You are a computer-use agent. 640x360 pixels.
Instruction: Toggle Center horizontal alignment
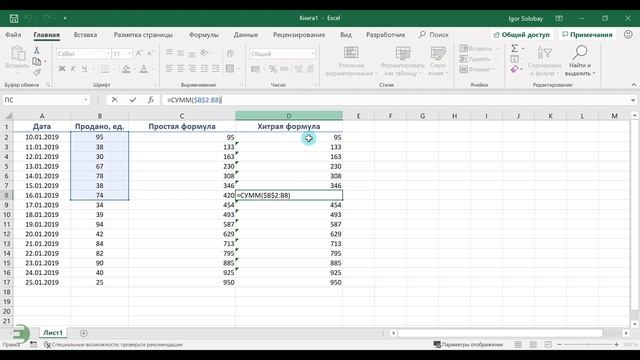[181, 69]
